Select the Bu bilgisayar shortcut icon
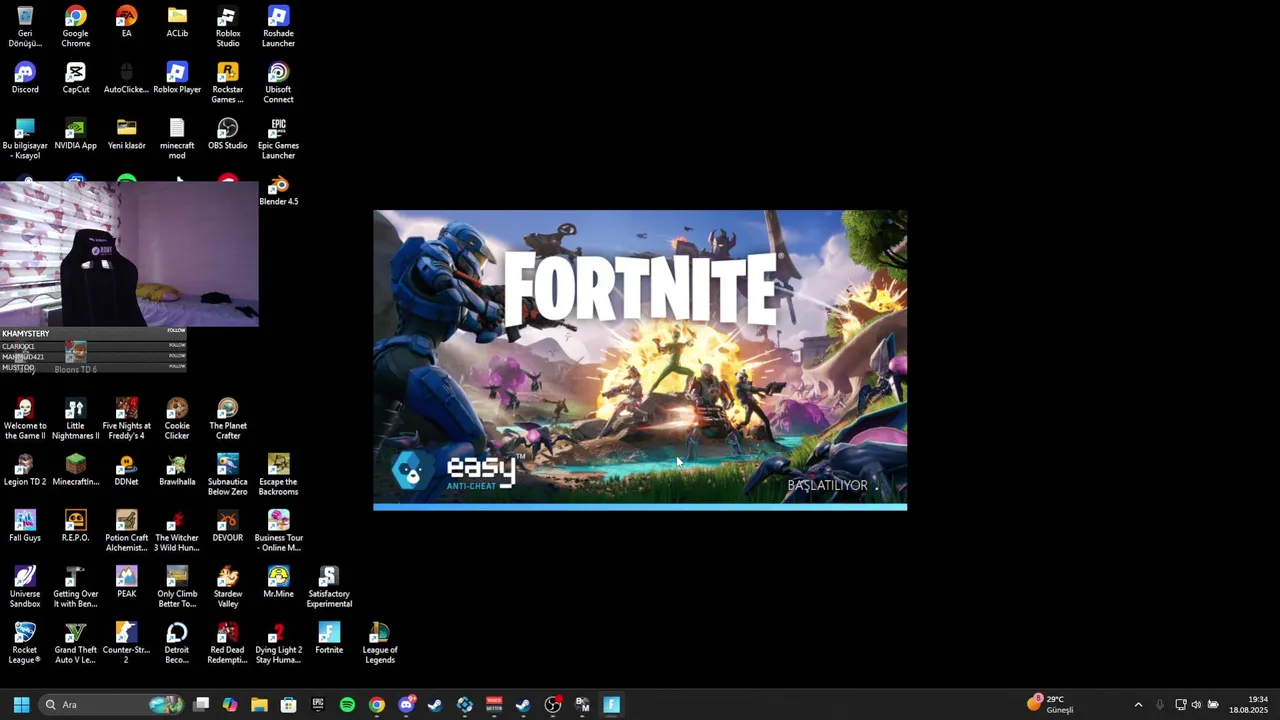This screenshot has width=1280, height=720. coord(25,139)
